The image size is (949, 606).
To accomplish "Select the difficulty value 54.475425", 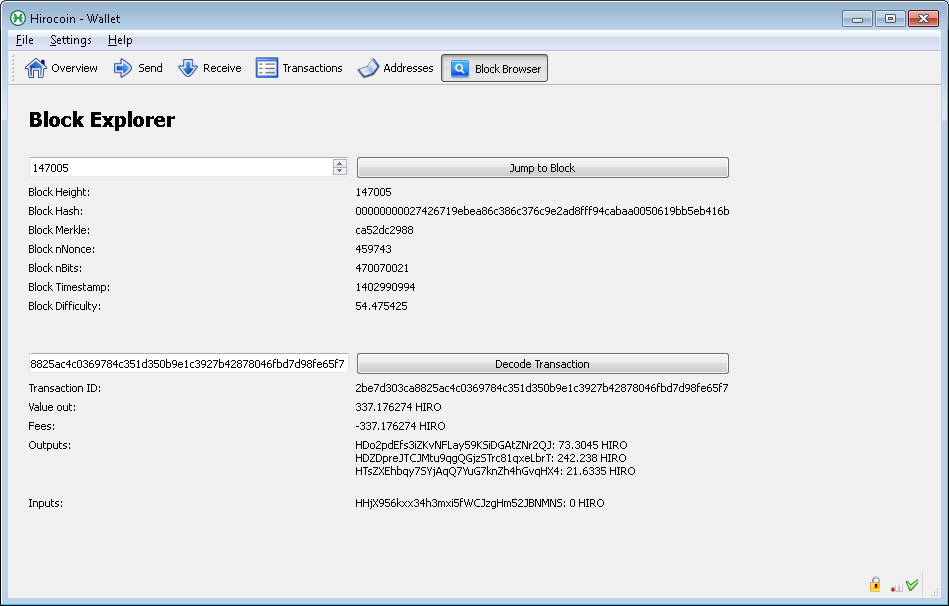I will point(381,306).
